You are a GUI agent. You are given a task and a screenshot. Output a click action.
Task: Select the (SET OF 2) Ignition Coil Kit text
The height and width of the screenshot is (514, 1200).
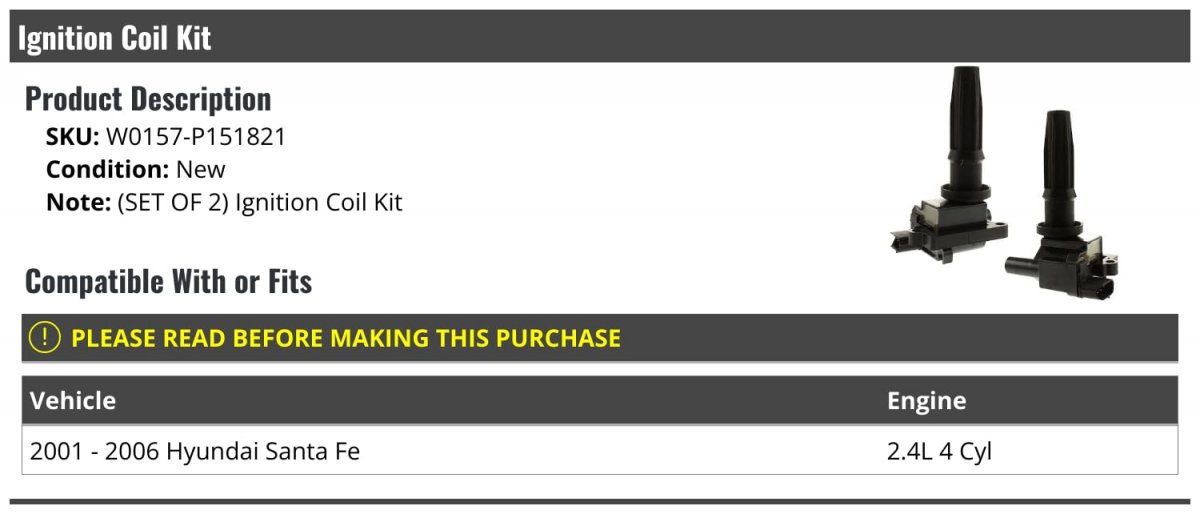(x=260, y=203)
